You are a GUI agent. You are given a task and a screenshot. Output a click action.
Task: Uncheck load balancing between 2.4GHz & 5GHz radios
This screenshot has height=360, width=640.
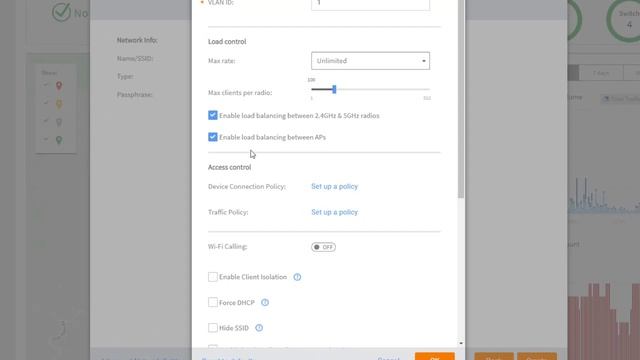[x=213, y=116]
